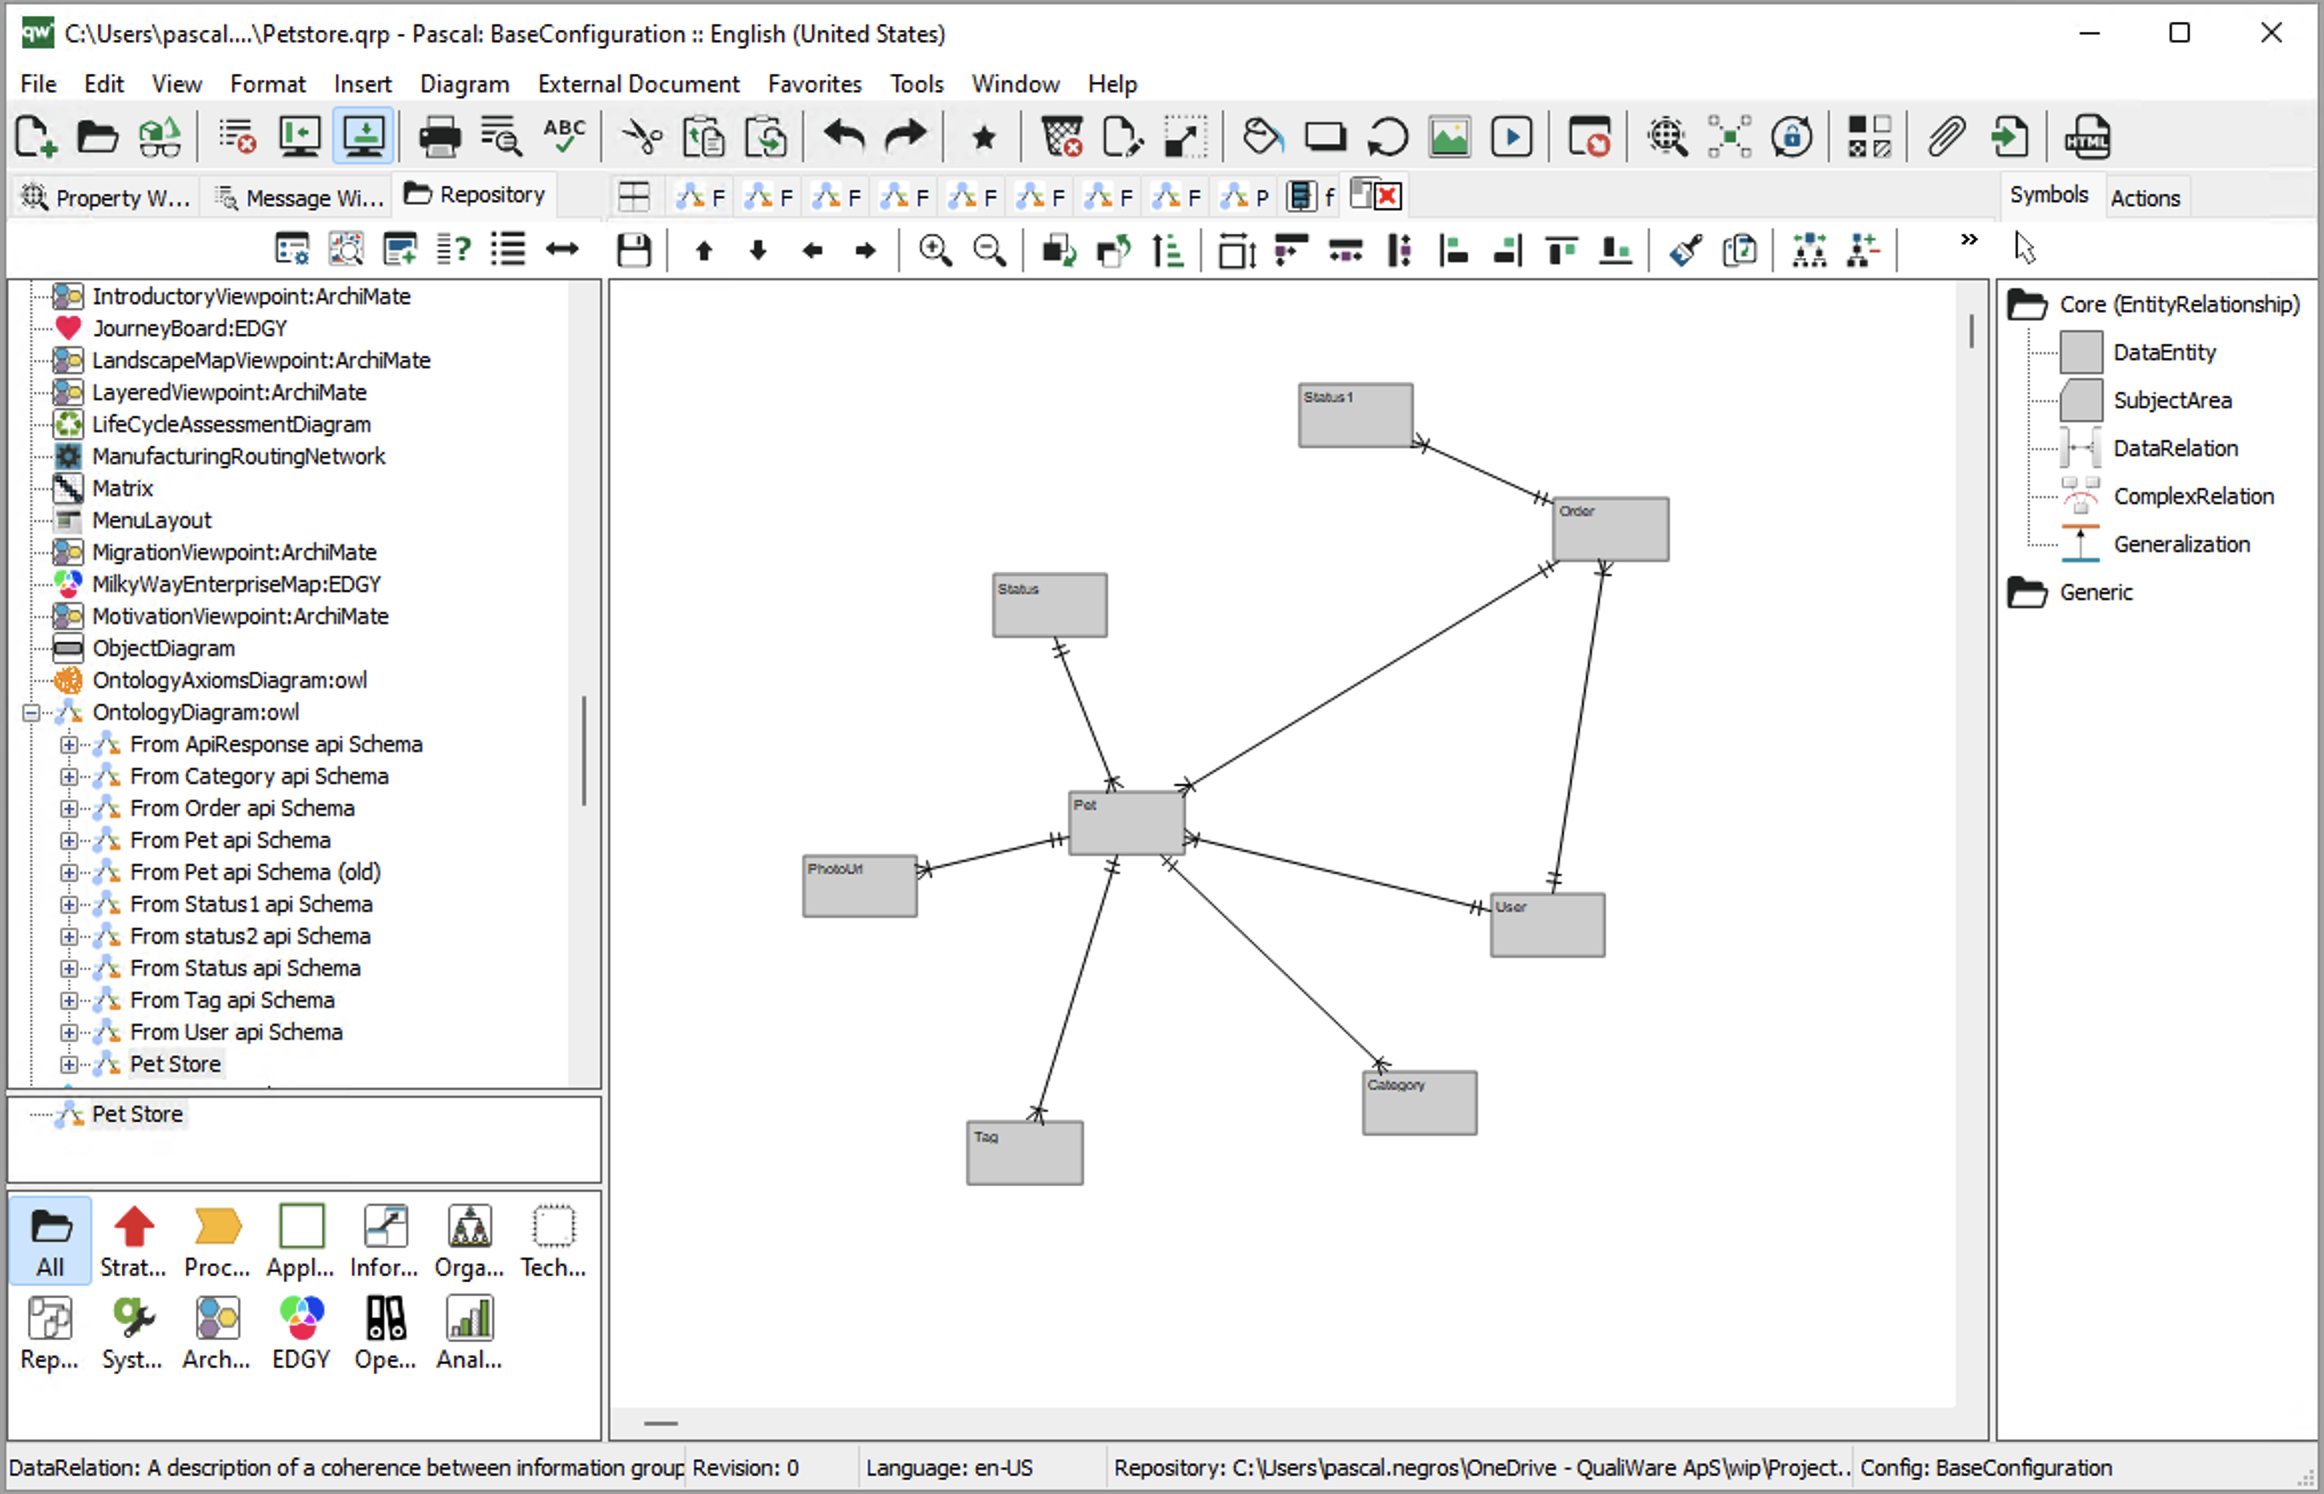This screenshot has height=1494, width=2324.
Task: Show more toolbar items via chevron
Action: tap(1968, 240)
